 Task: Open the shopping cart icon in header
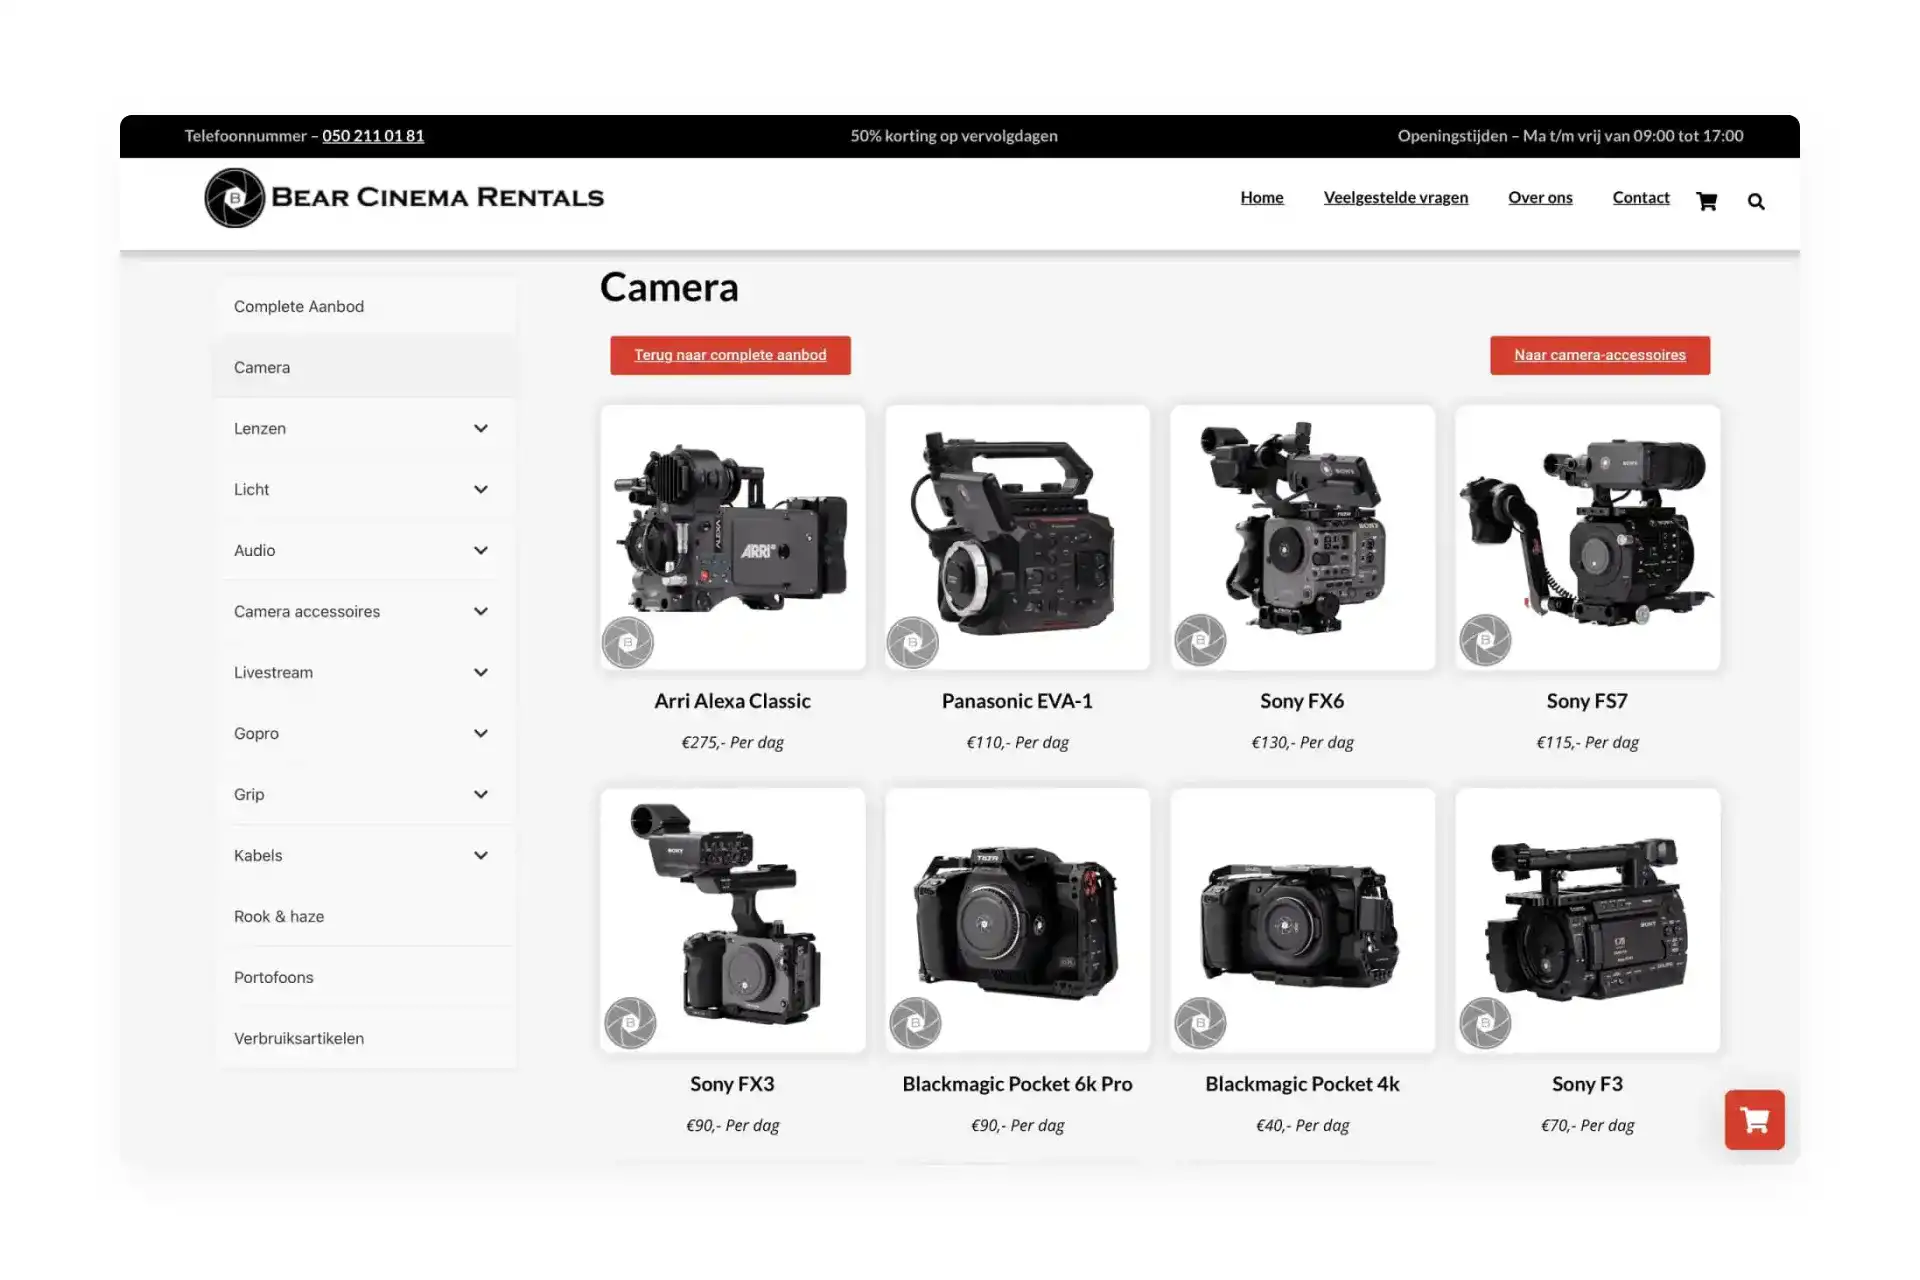tap(1706, 201)
